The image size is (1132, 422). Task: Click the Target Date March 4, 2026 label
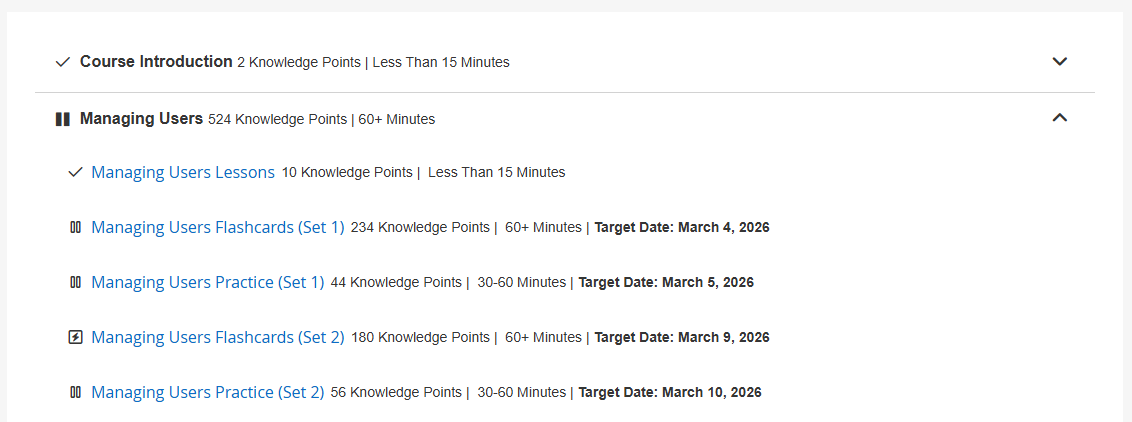point(682,227)
